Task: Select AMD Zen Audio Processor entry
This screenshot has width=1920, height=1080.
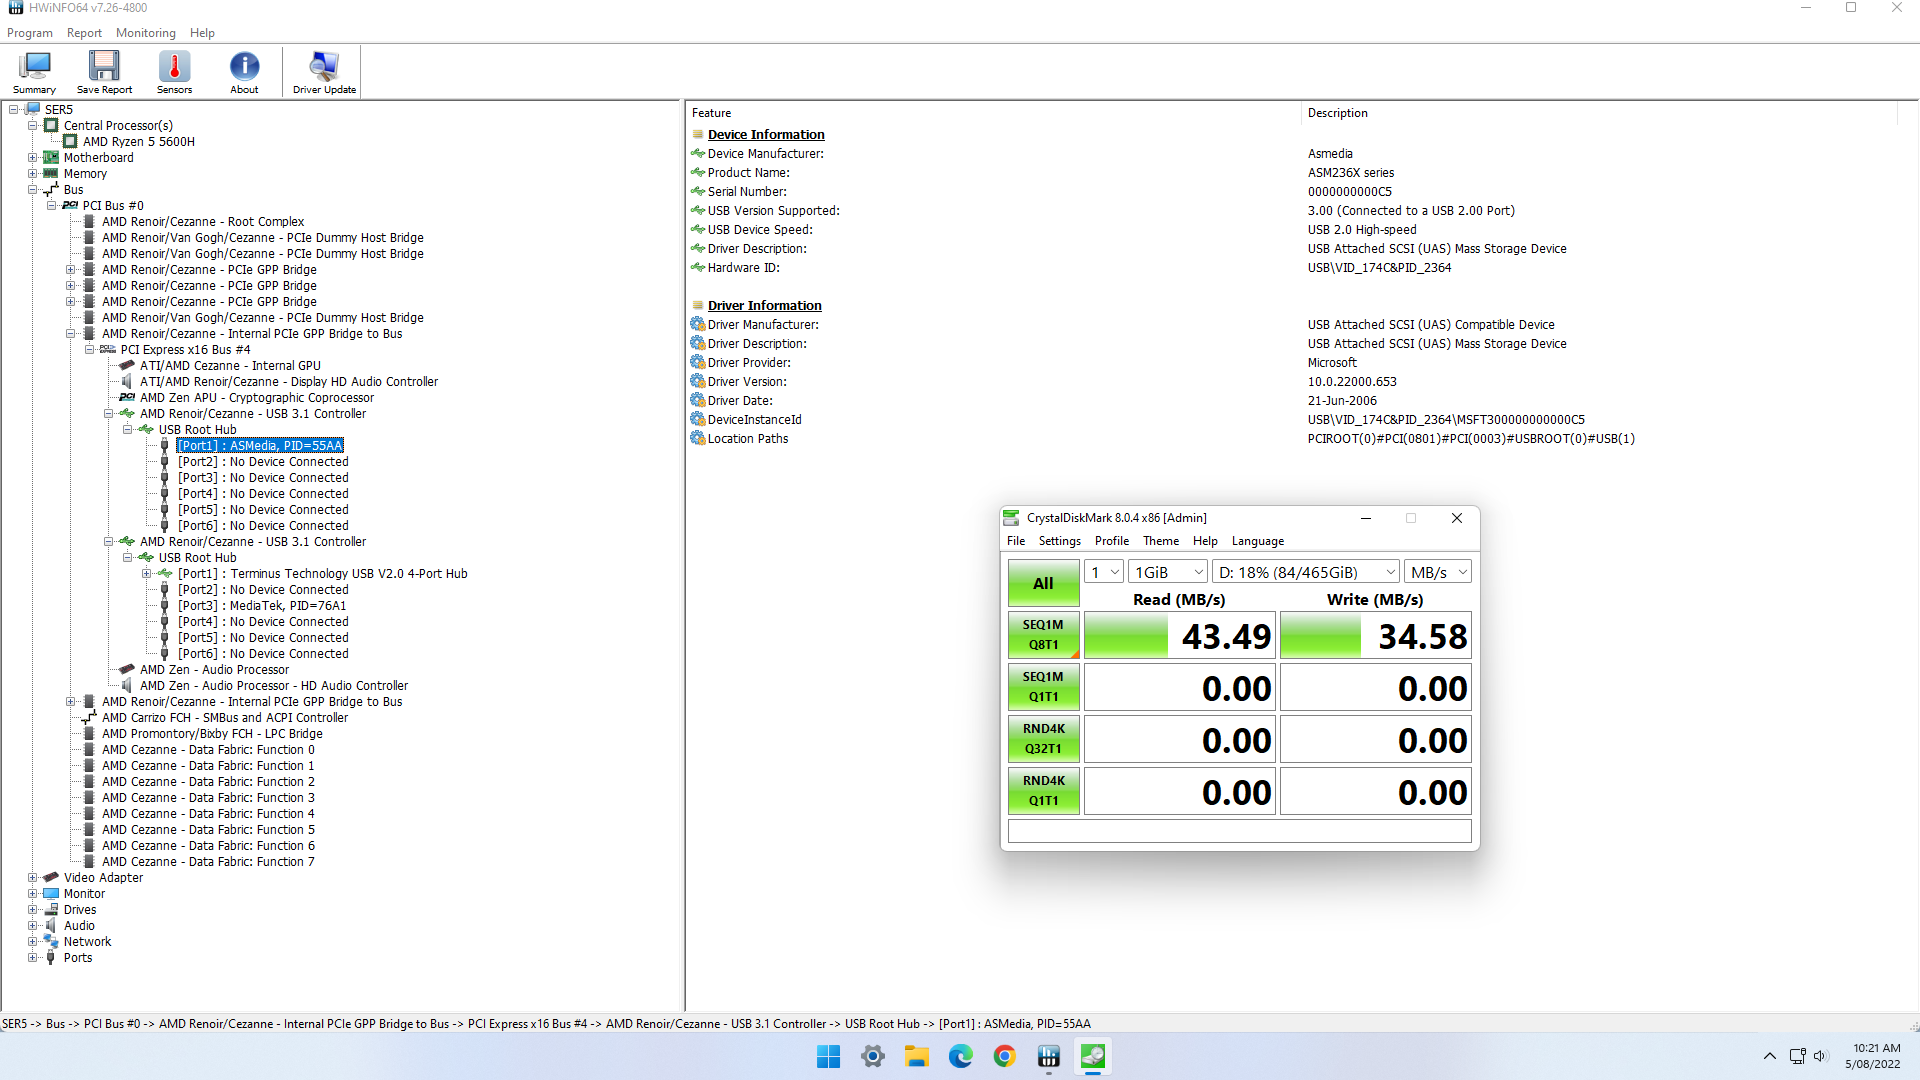Action: [x=214, y=670]
